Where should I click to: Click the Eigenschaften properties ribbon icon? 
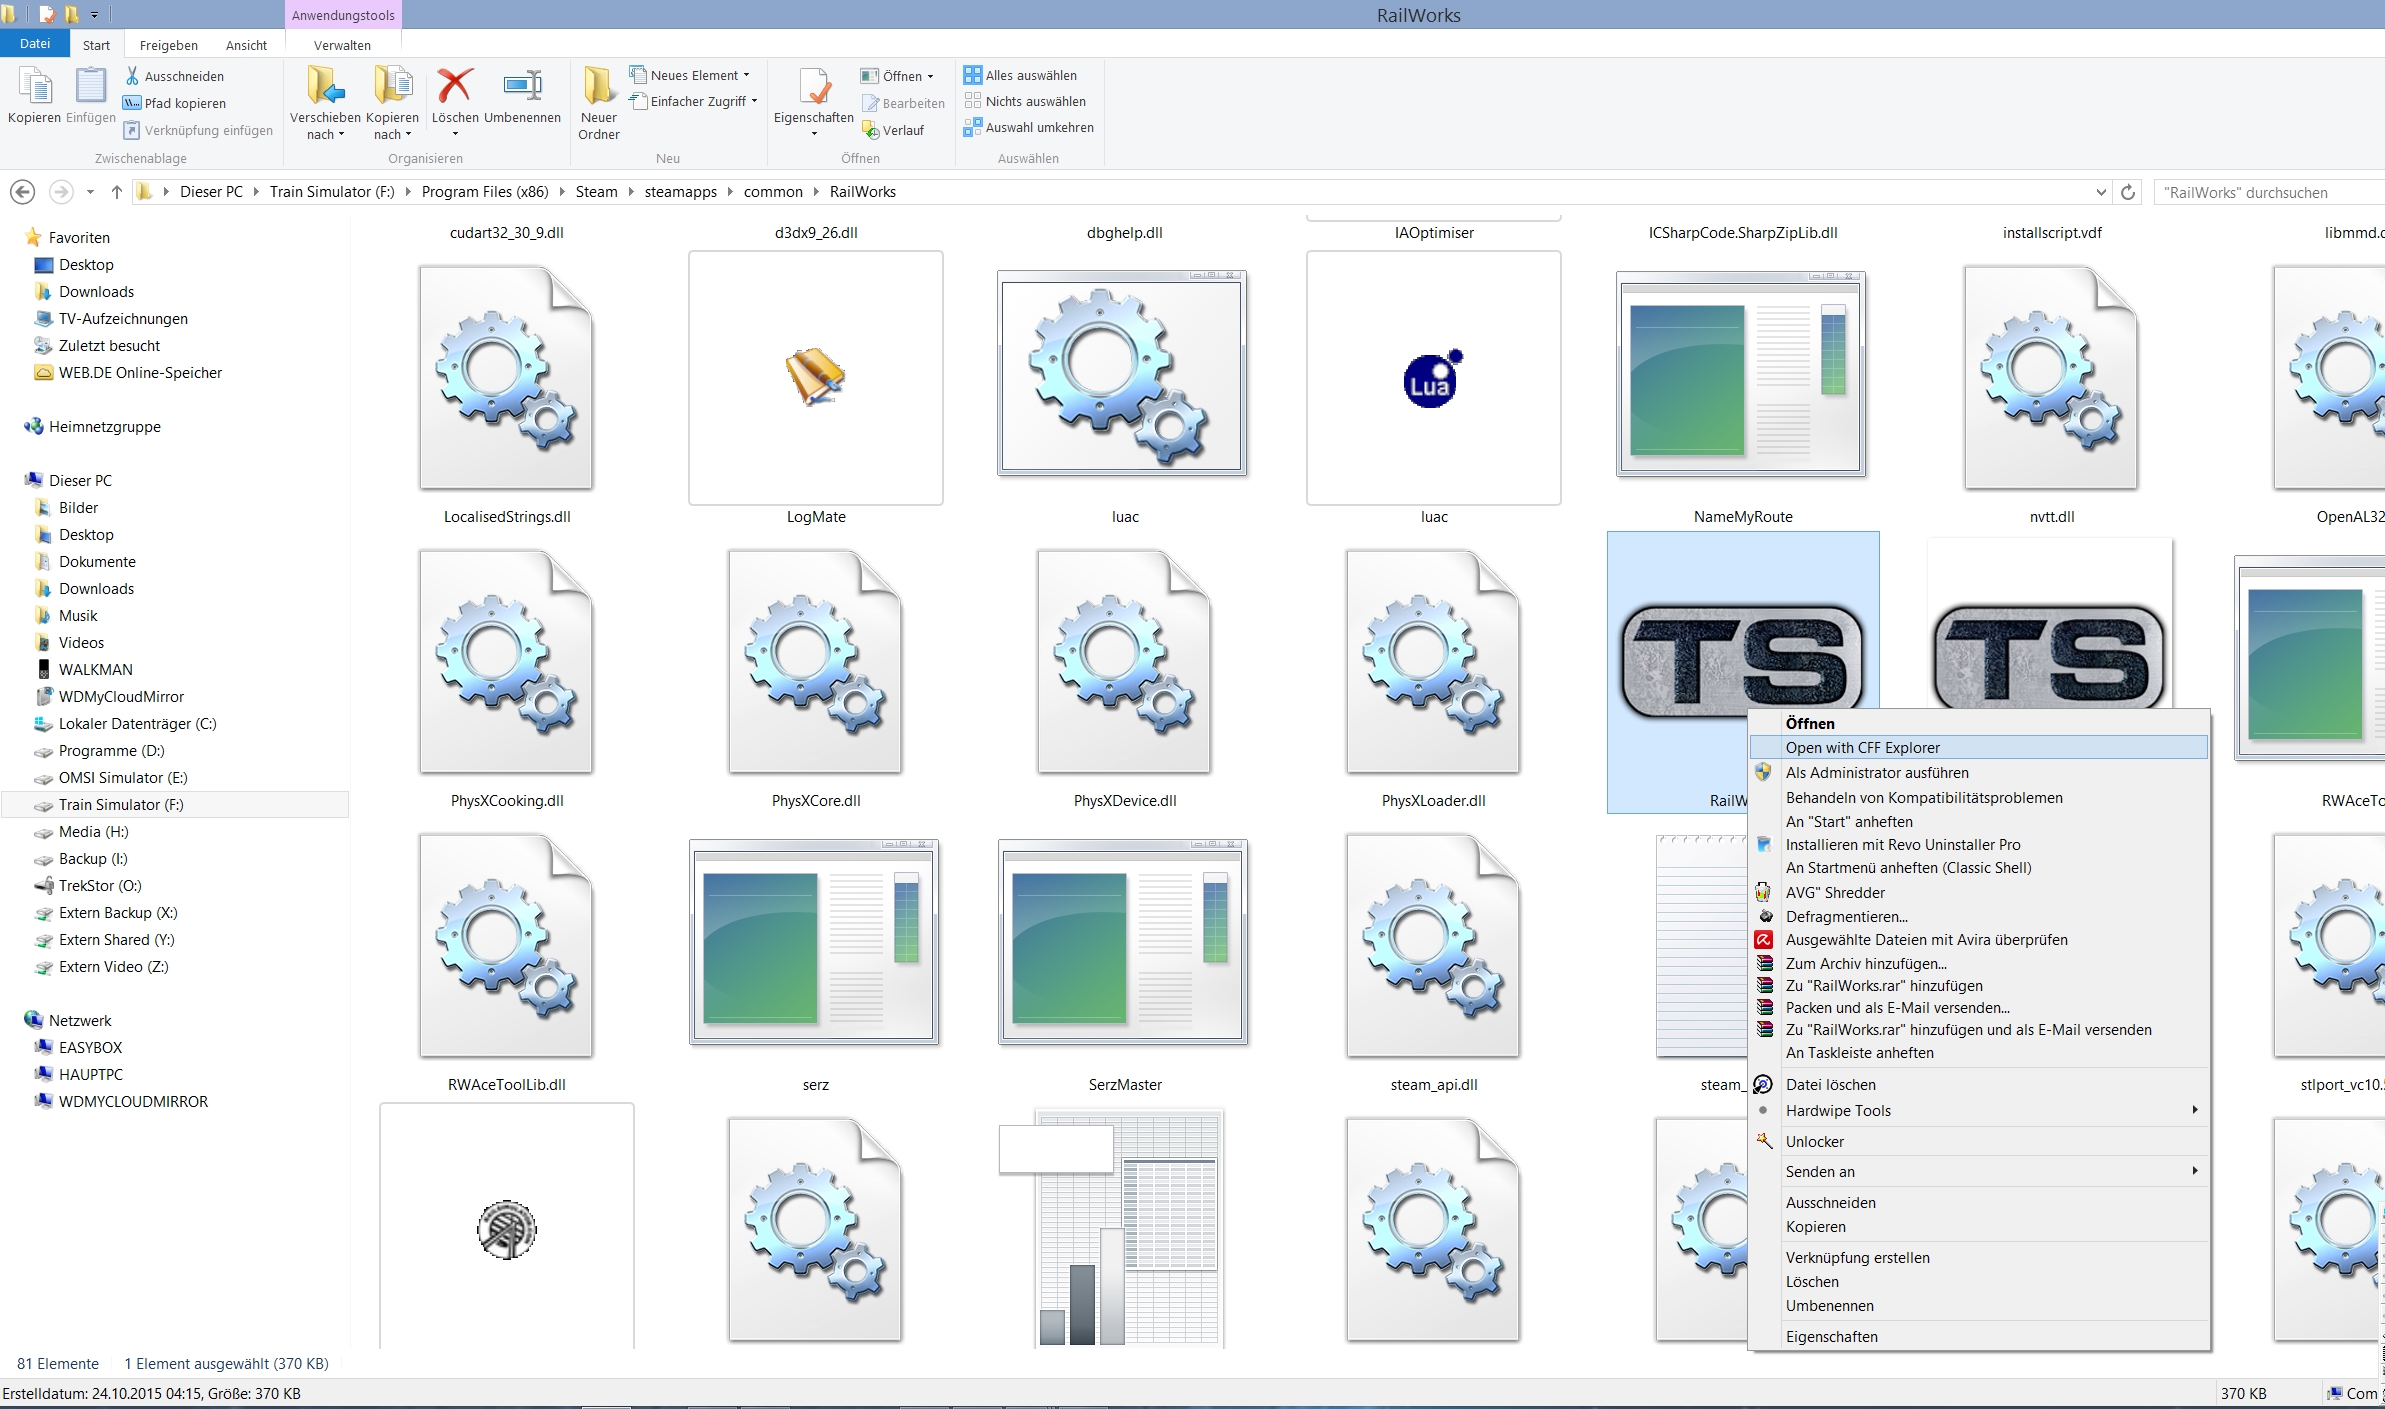click(x=813, y=87)
